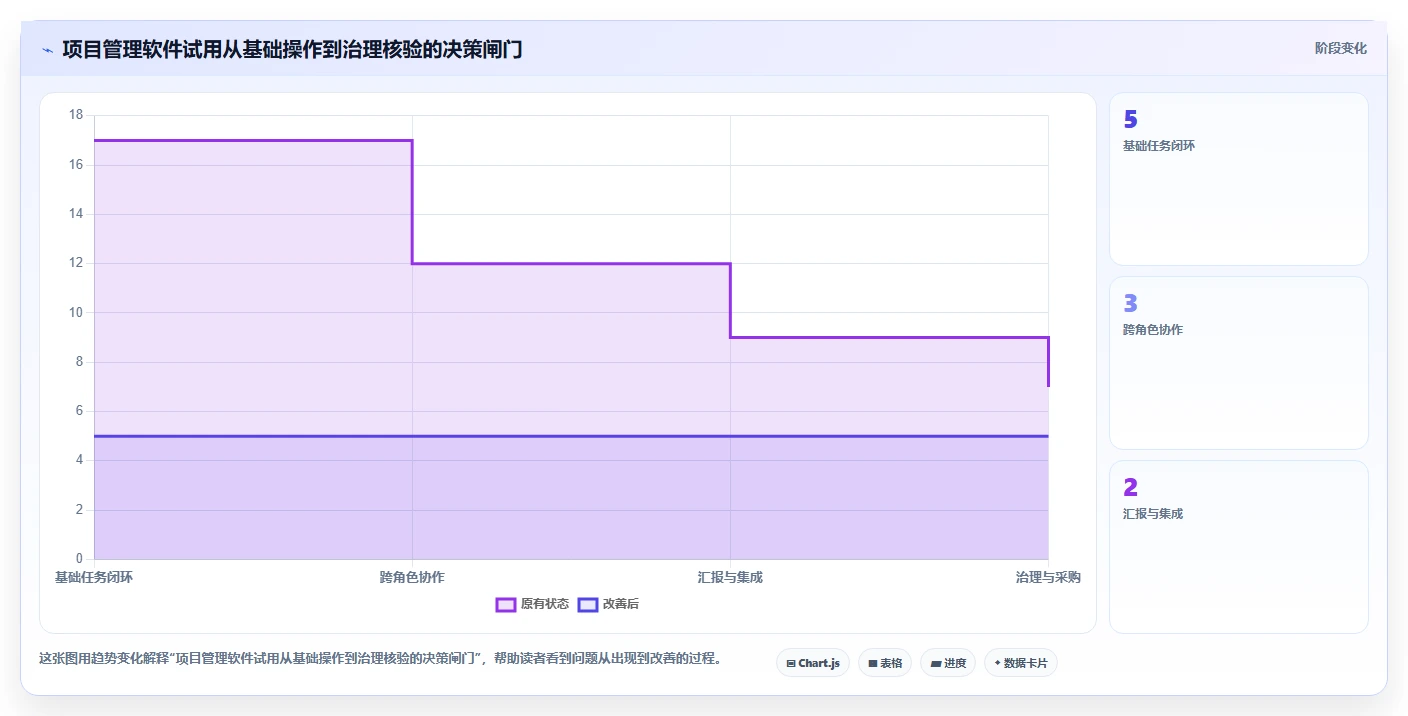Click the Chart.js tag
Viewport: 1408px width, 716px height.
click(813, 663)
